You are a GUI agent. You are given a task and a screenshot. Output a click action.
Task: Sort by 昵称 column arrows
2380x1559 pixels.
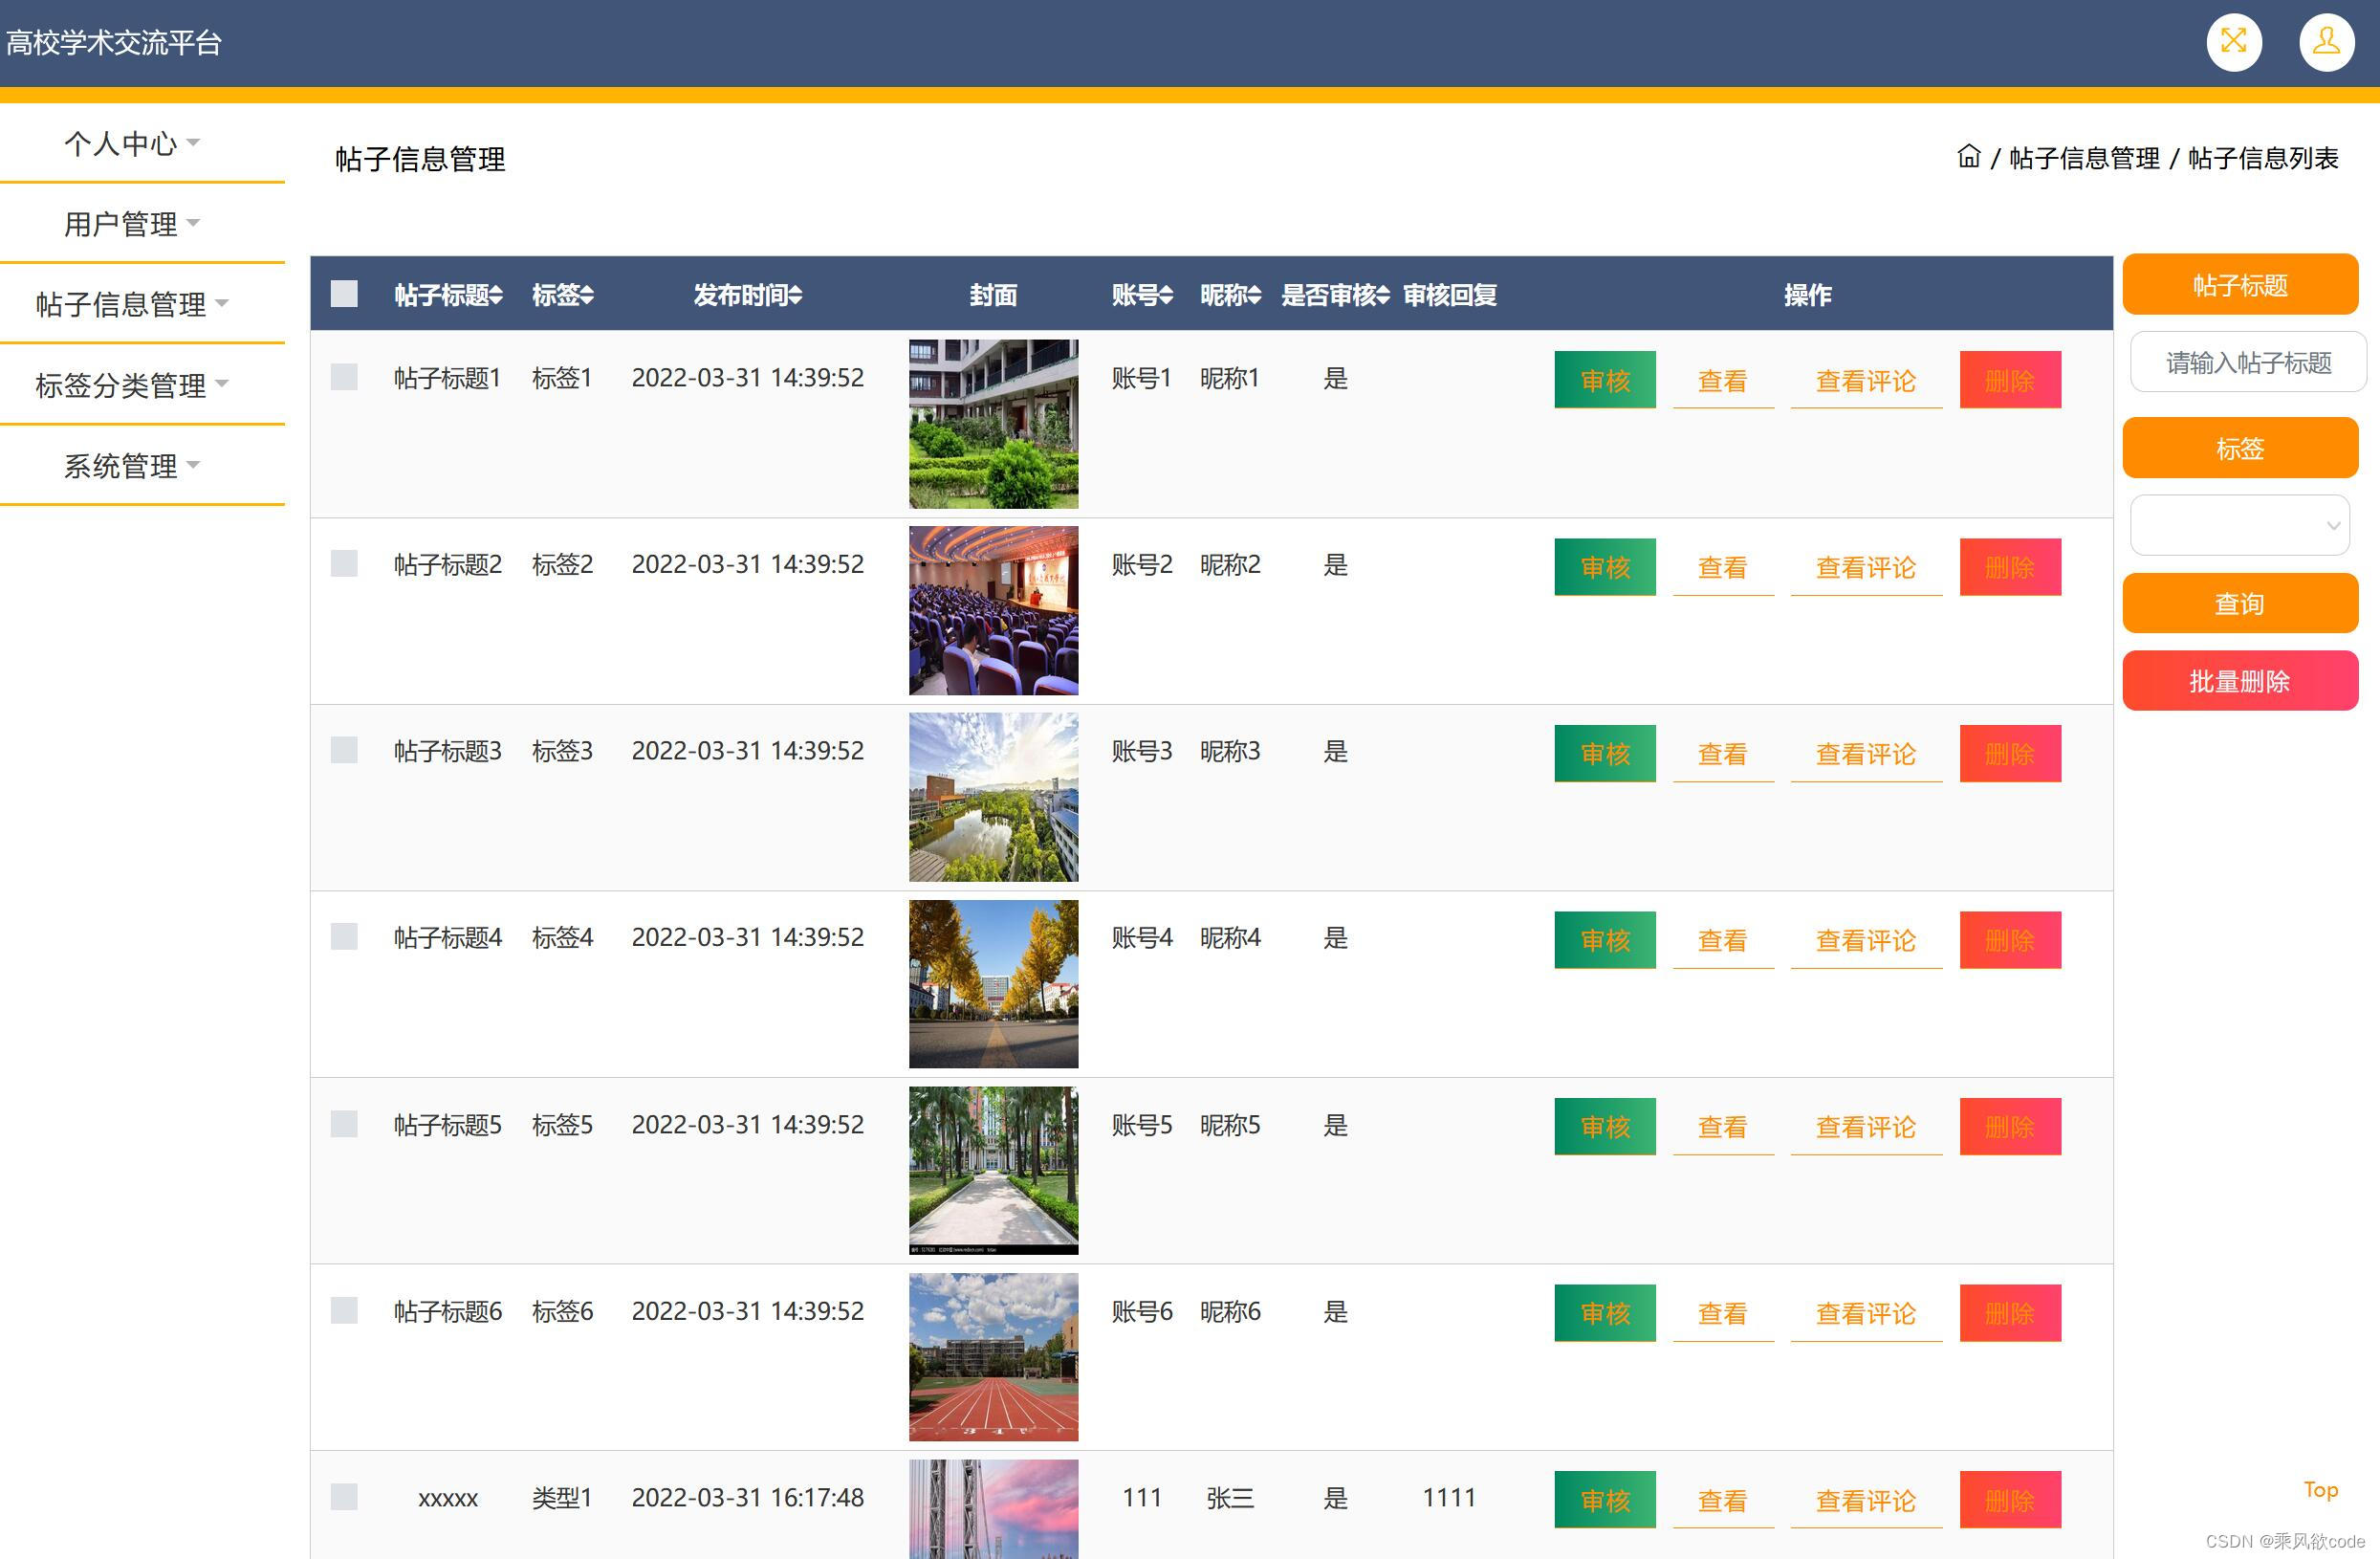click(x=1255, y=295)
